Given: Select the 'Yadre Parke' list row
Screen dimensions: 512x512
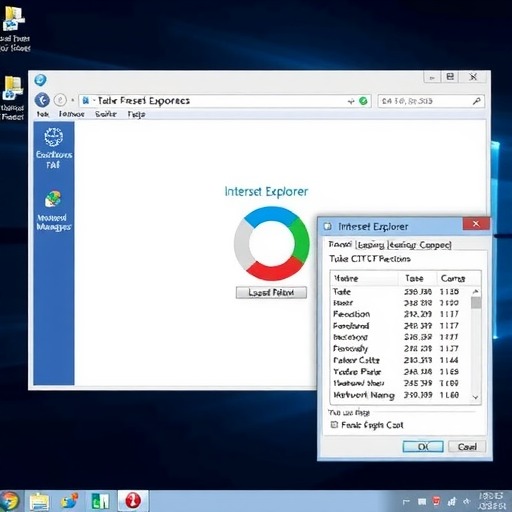Looking at the screenshot, I should click(401, 371).
